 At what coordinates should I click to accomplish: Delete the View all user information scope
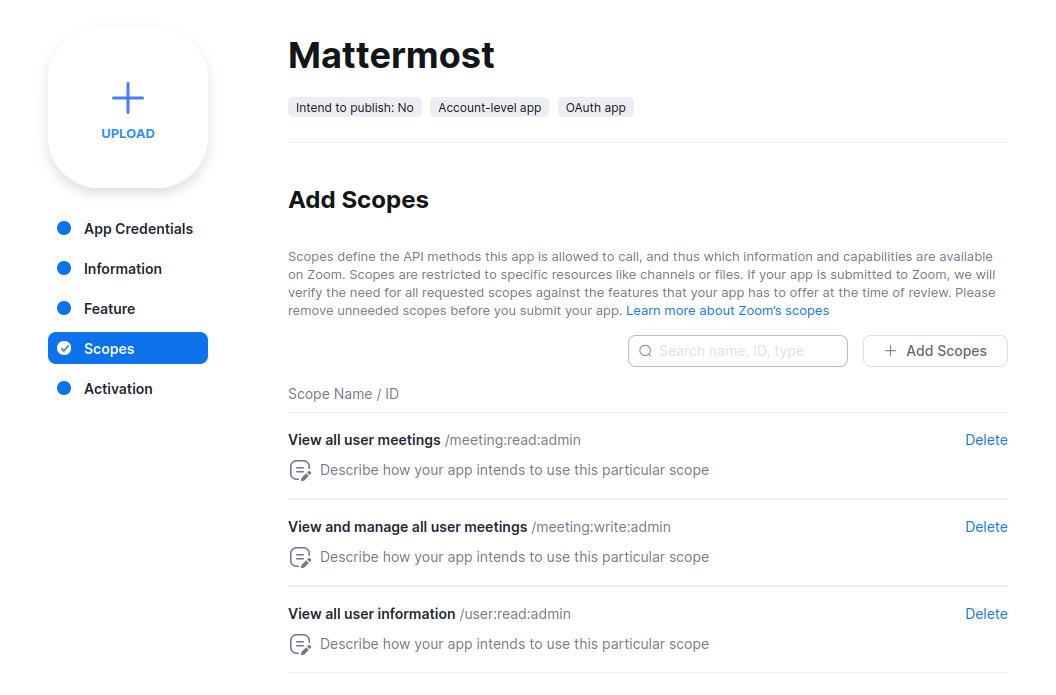click(986, 614)
